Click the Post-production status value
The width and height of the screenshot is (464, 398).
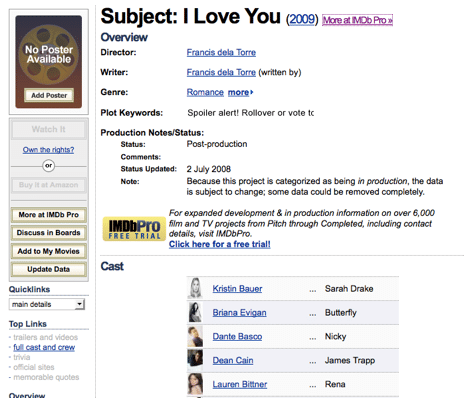coord(217,144)
